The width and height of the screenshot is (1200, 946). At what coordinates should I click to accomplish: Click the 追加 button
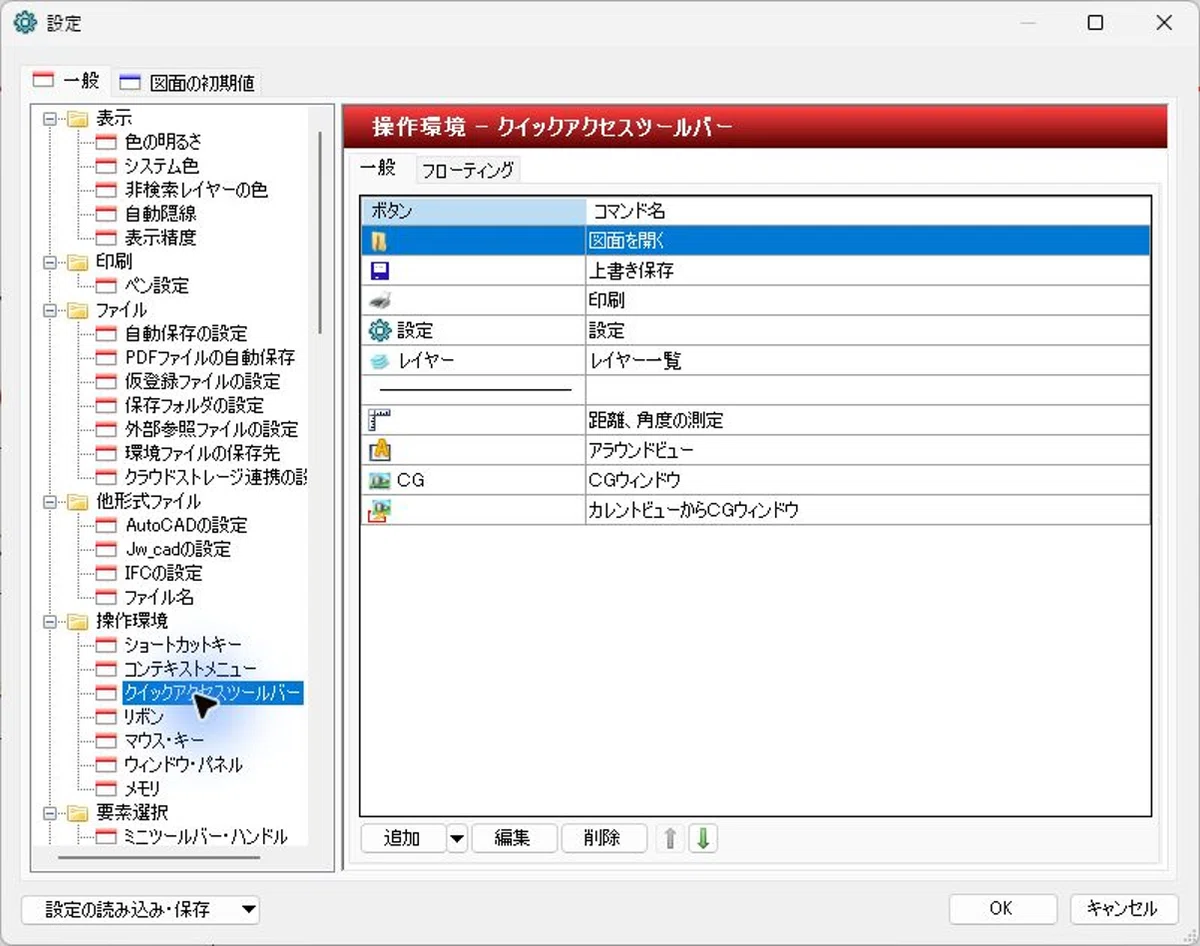(x=403, y=838)
